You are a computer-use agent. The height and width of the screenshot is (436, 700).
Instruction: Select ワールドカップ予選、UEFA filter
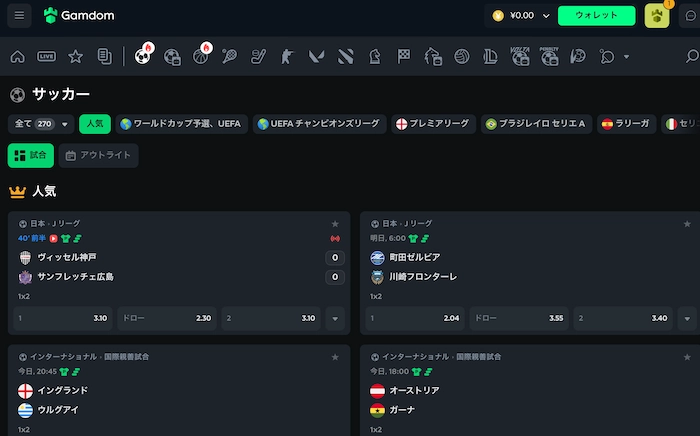coord(181,124)
